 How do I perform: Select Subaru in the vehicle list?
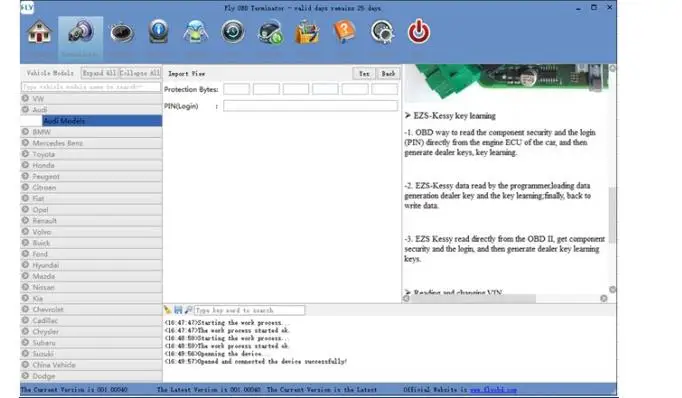pyautogui.click(x=91, y=343)
